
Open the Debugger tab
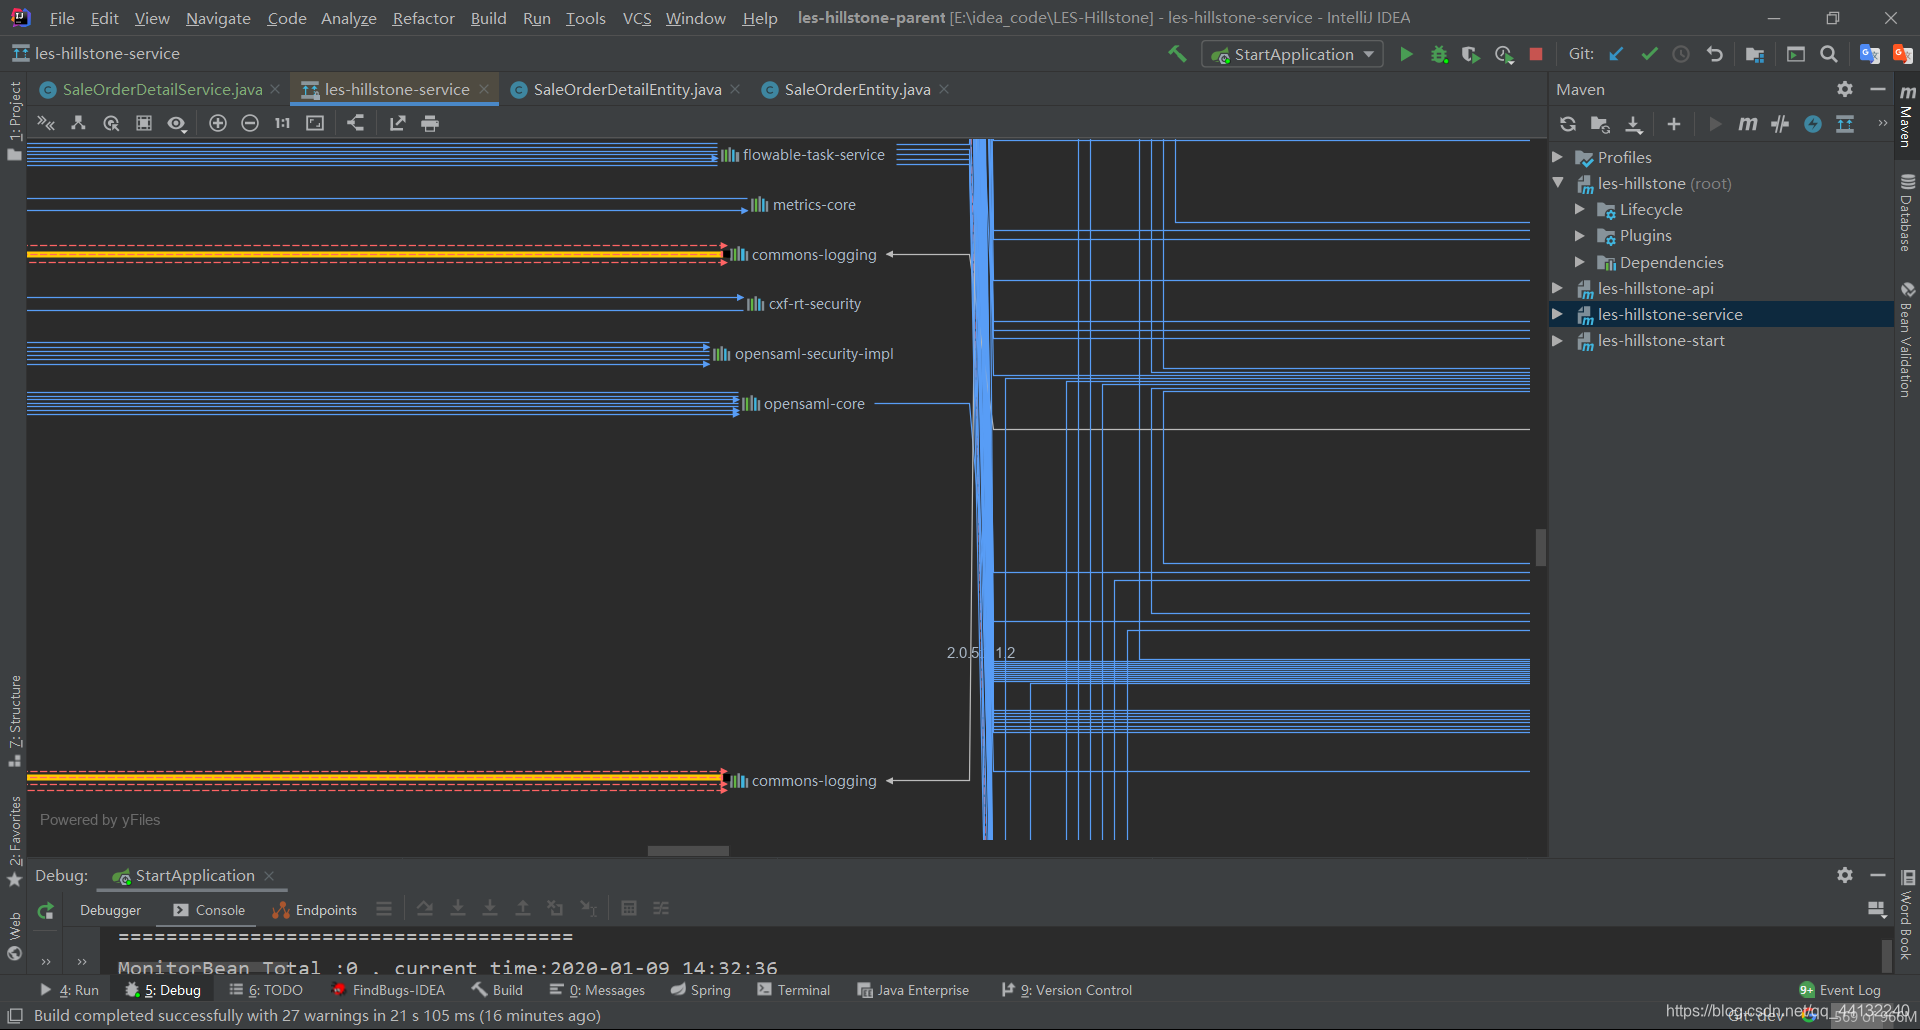click(x=110, y=910)
